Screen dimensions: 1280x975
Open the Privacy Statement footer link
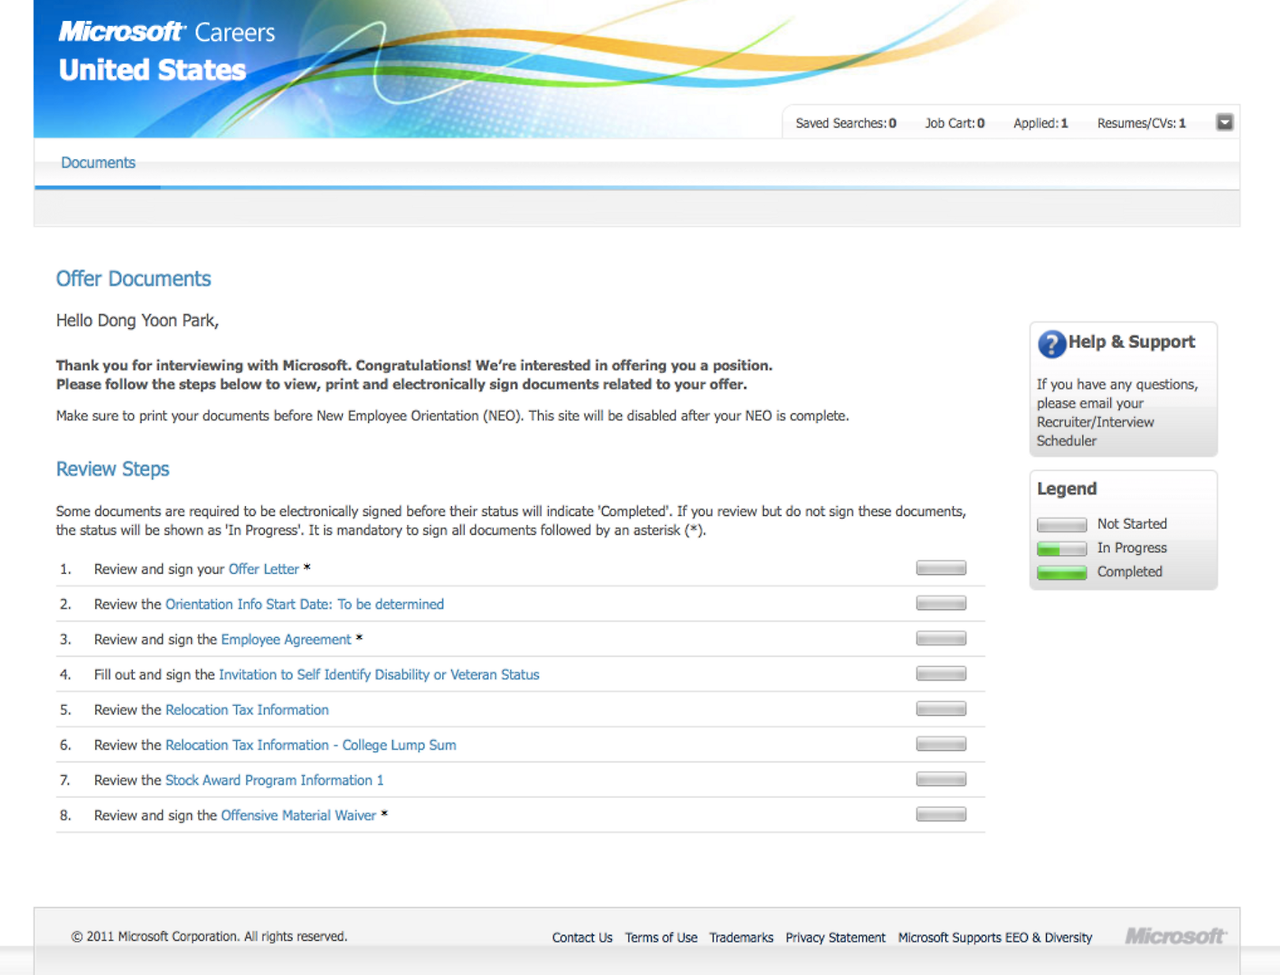click(835, 938)
